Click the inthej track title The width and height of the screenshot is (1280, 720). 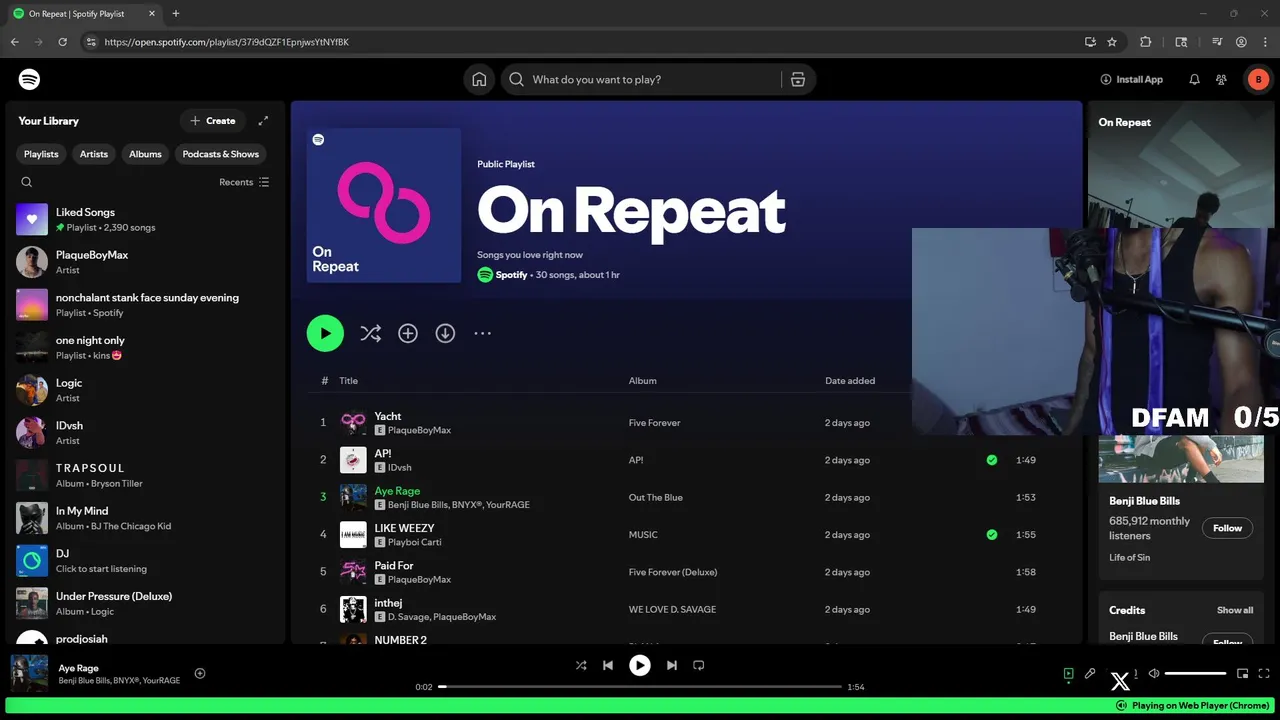point(390,603)
